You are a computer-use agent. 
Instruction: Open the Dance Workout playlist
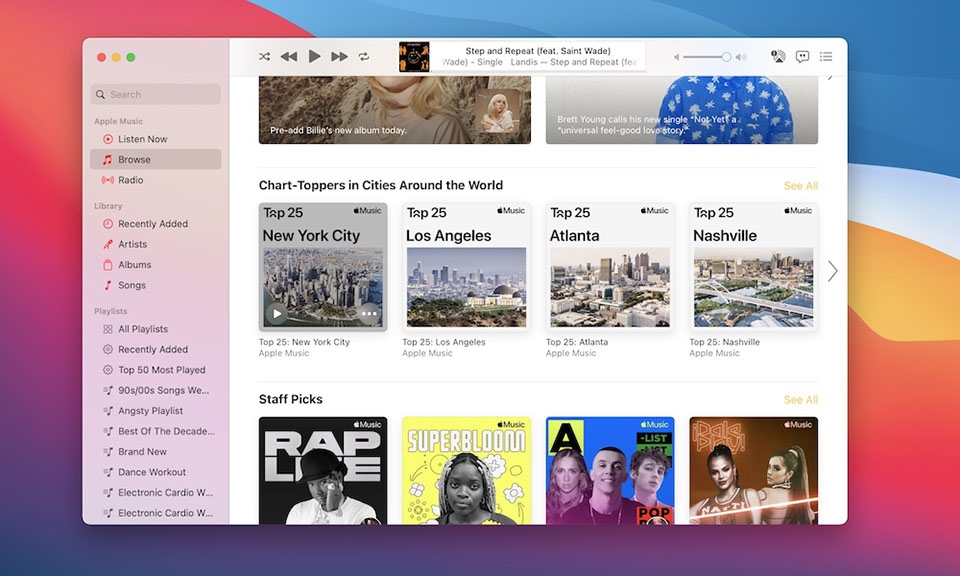(x=156, y=472)
